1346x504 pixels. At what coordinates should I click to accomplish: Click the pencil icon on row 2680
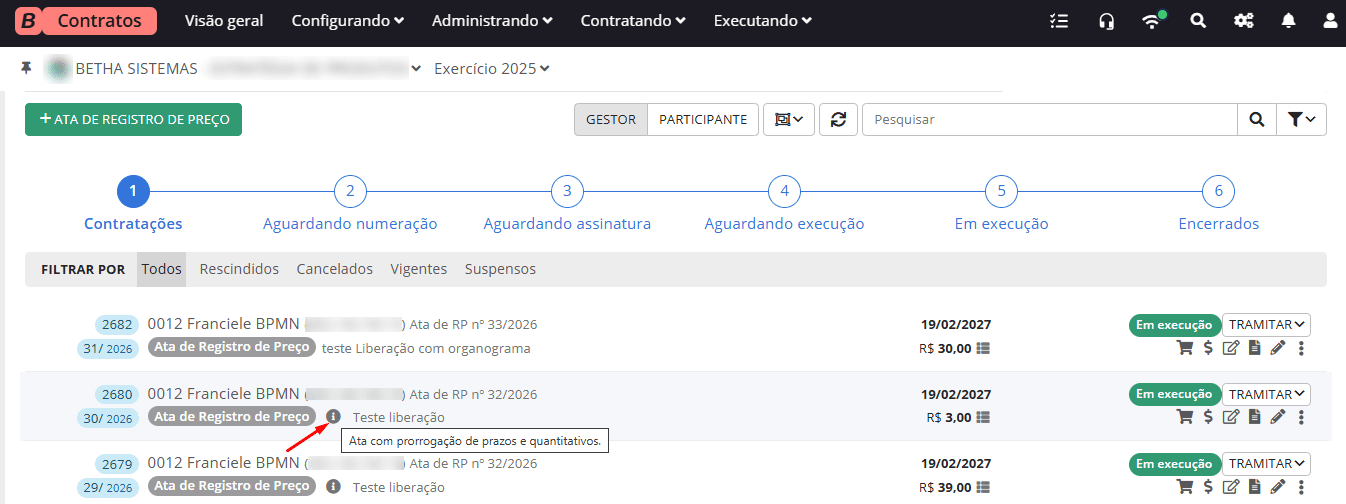1277,417
